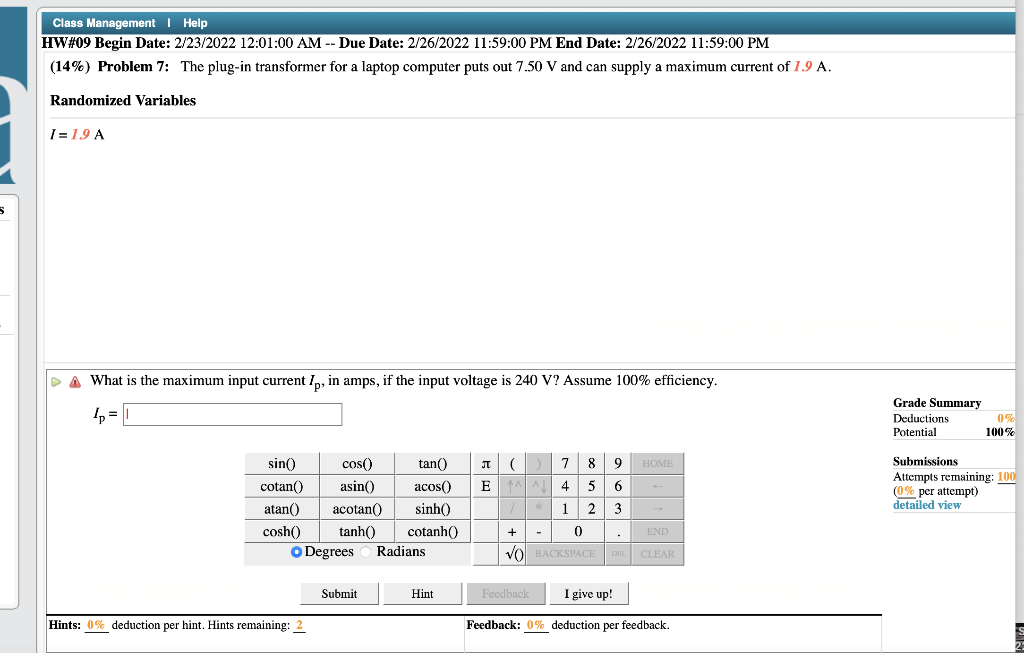Click the DEL key on the keypad
This screenshot has height=653, width=1024.
tap(617, 553)
